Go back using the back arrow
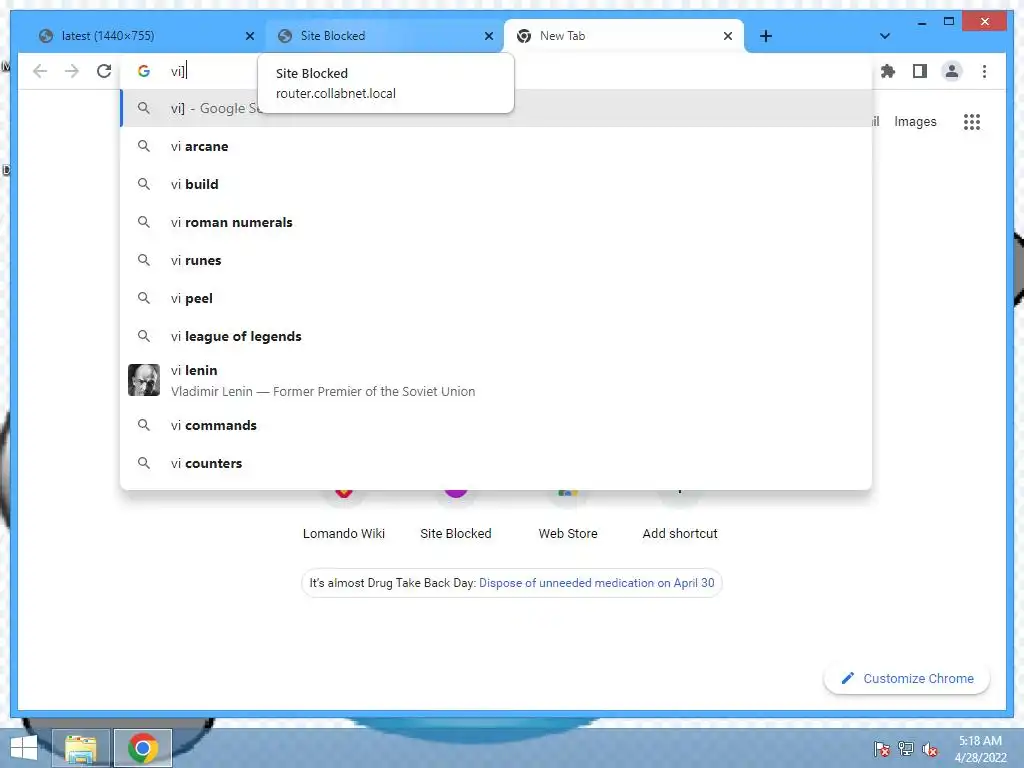1024x768 pixels. pyautogui.click(x=40, y=71)
